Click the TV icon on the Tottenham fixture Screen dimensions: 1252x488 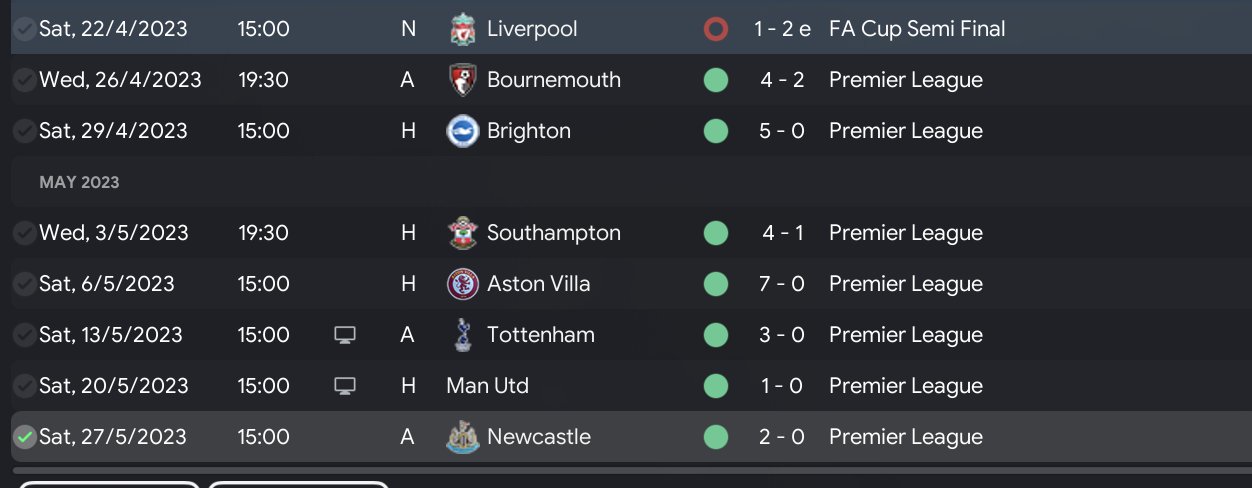click(x=345, y=335)
